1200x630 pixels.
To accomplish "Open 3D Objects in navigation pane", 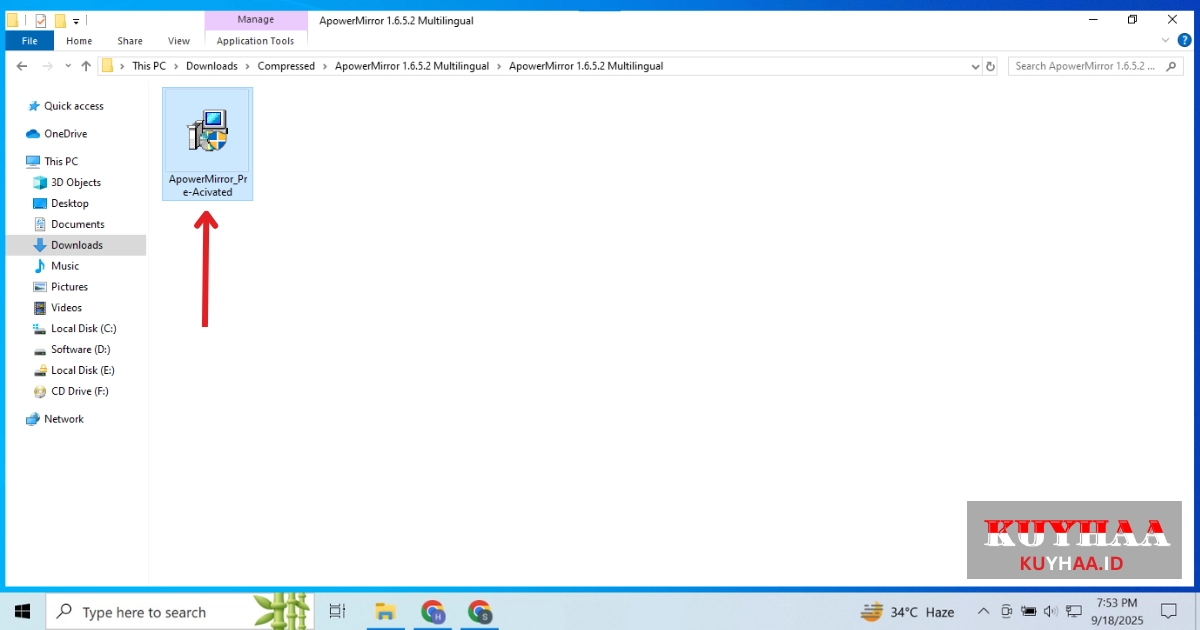I will click(x=67, y=182).
